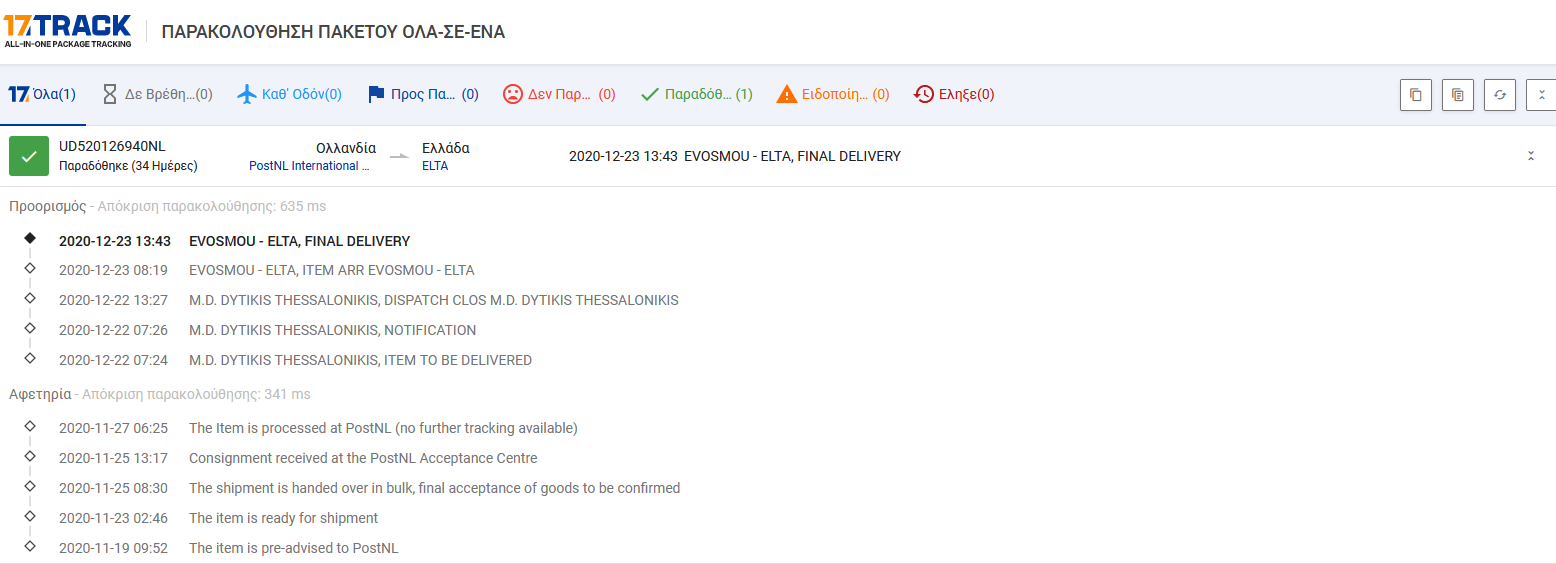
Task: Click the latest status summary text in header row
Action: 735,156
